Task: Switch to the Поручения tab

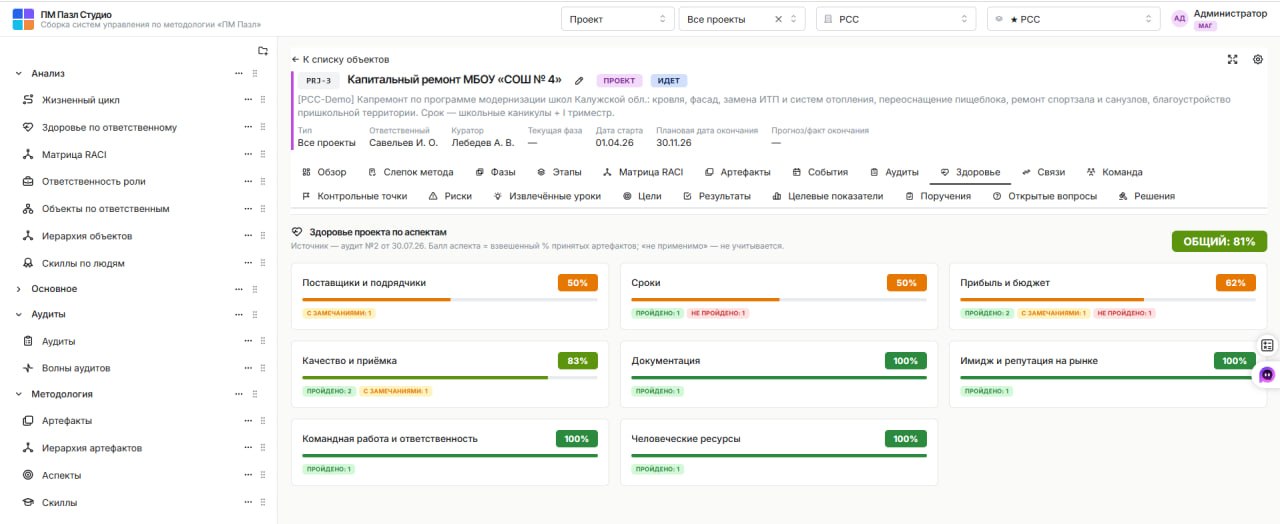Action: click(x=938, y=196)
